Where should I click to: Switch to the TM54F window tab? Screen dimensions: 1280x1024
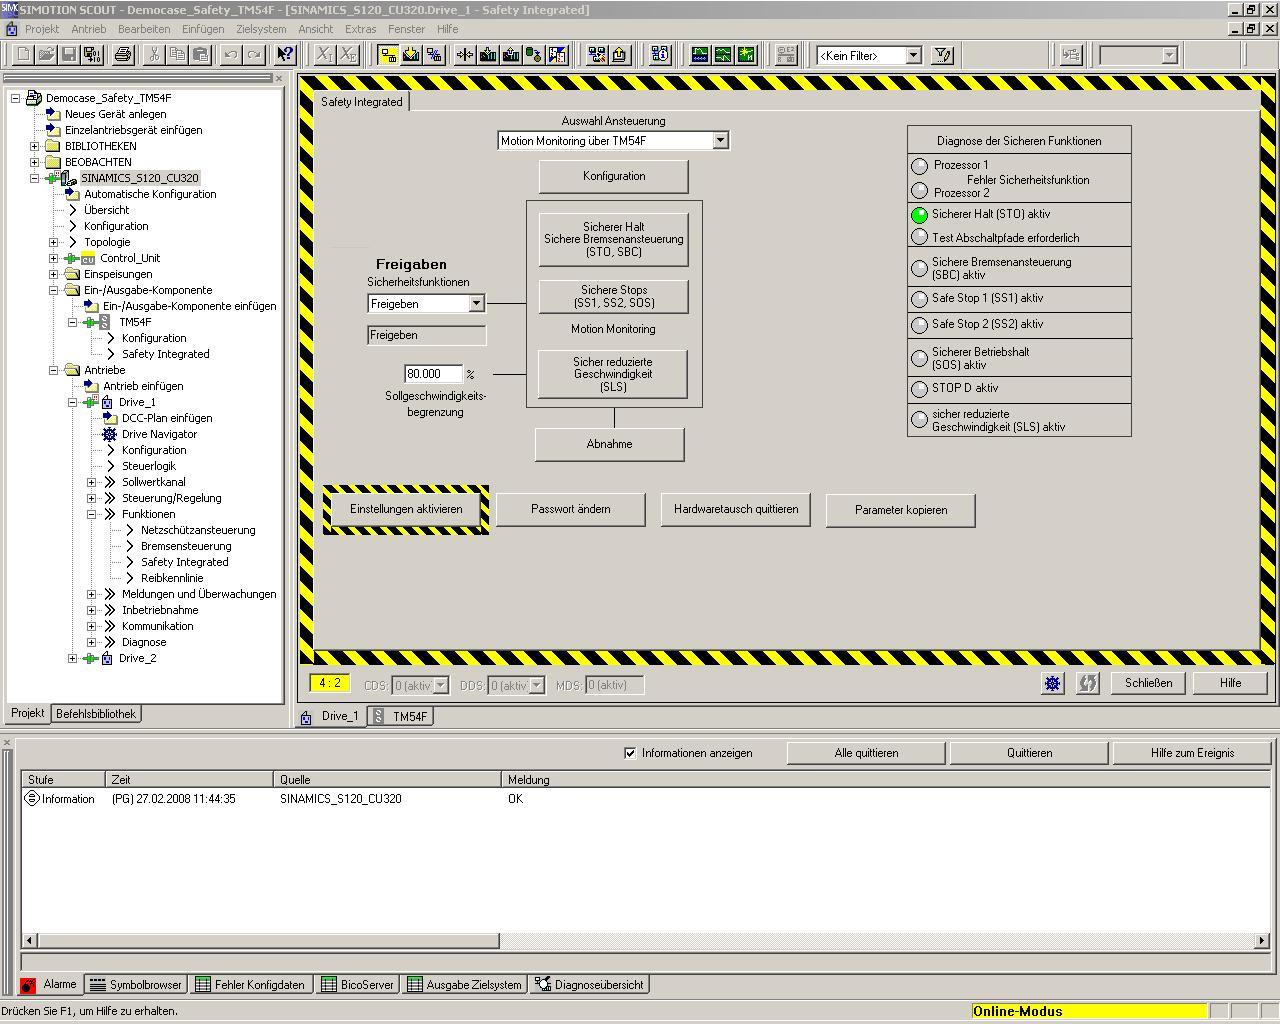click(401, 716)
